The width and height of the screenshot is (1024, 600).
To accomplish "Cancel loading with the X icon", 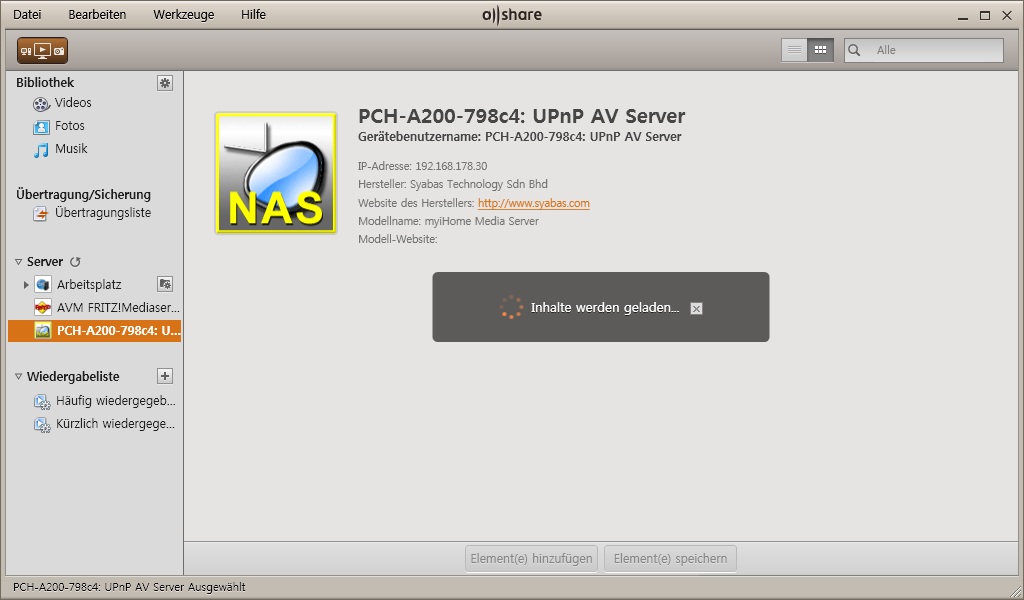I will [x=697, y=309].
